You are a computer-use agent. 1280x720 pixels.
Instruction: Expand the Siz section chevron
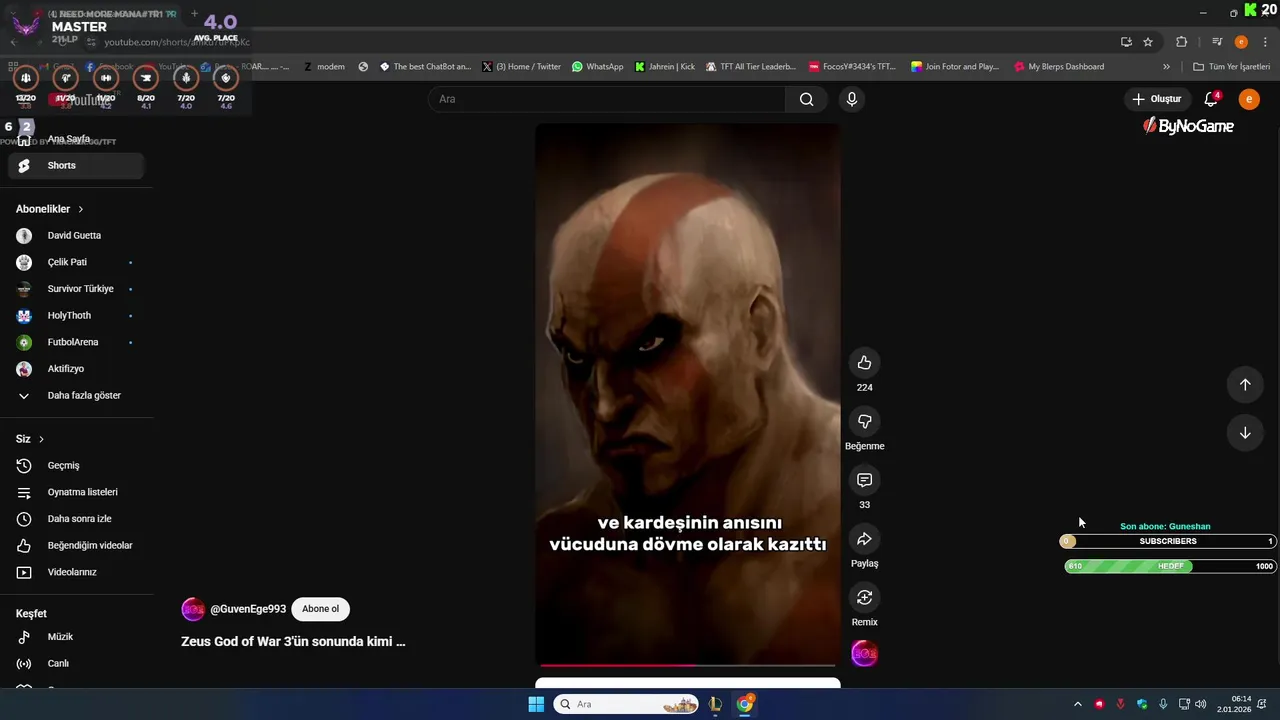(x=41, y=439)
